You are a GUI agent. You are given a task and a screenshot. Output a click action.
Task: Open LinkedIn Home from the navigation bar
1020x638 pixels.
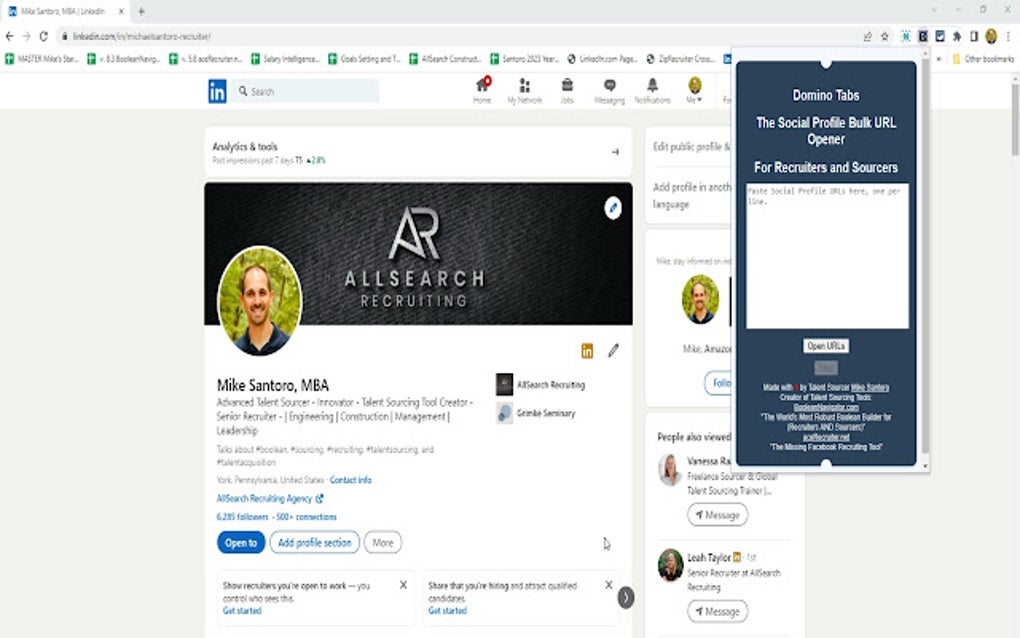[483, 88]
